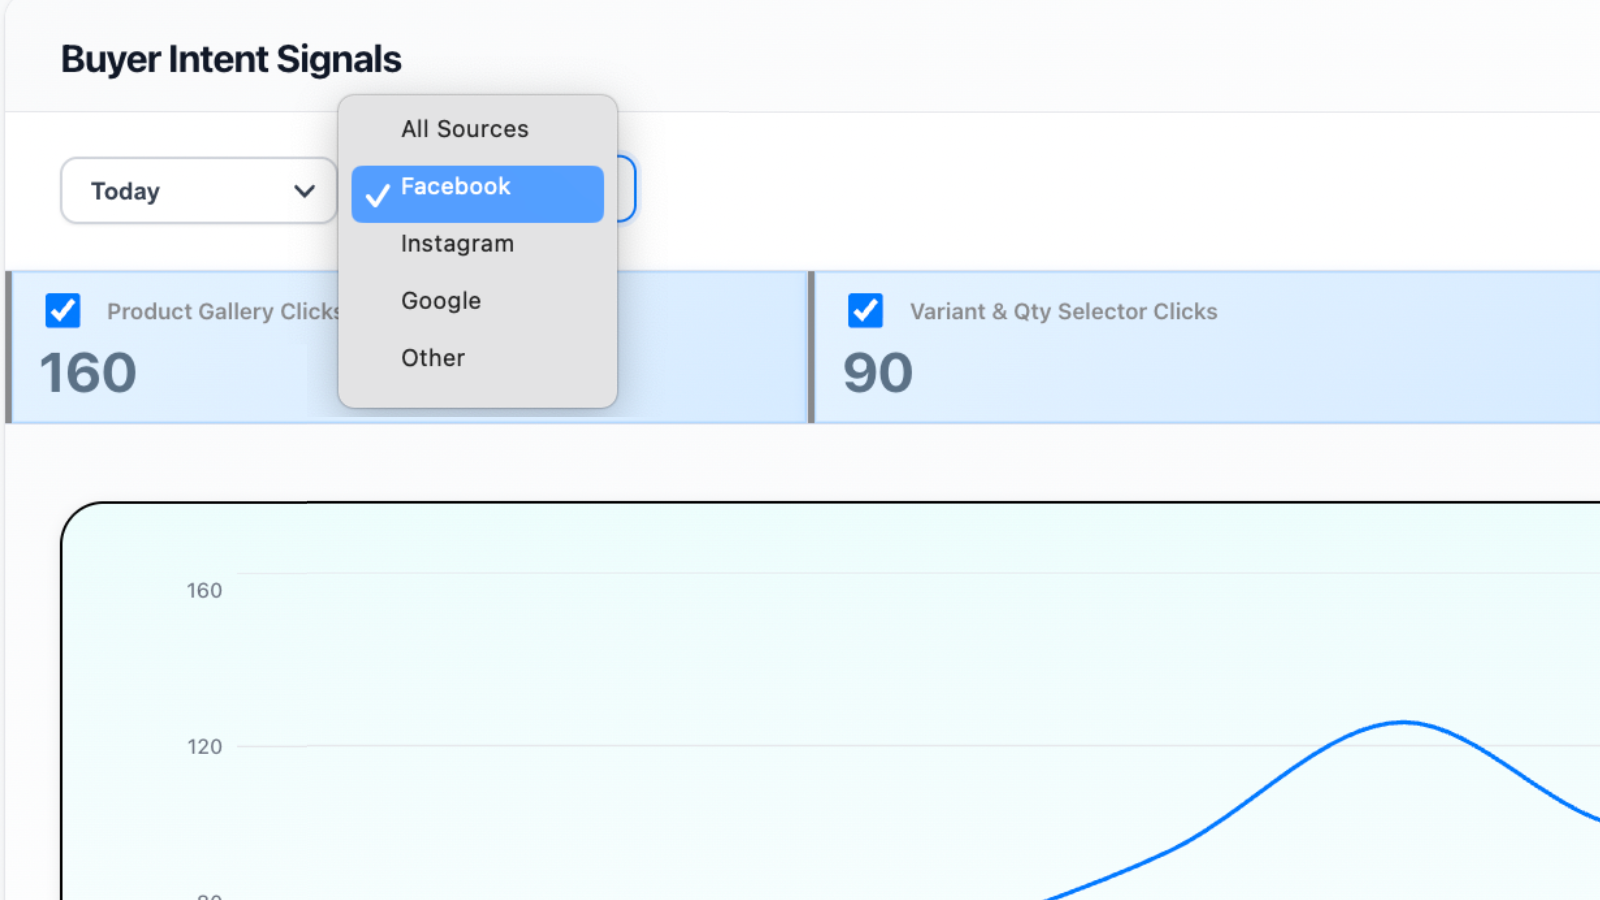
Task: Click the Product Gallery Clicks label
Action: click(222, 312)
